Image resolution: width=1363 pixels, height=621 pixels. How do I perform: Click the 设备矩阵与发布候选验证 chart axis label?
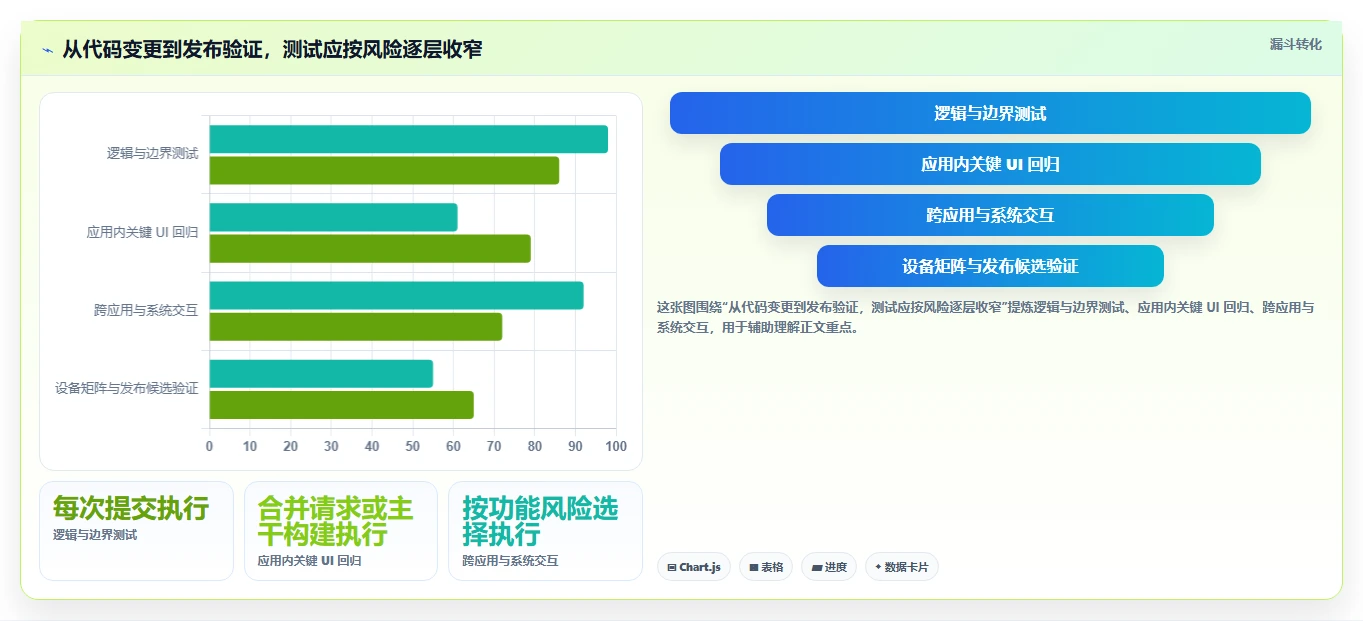pos(127,388)
